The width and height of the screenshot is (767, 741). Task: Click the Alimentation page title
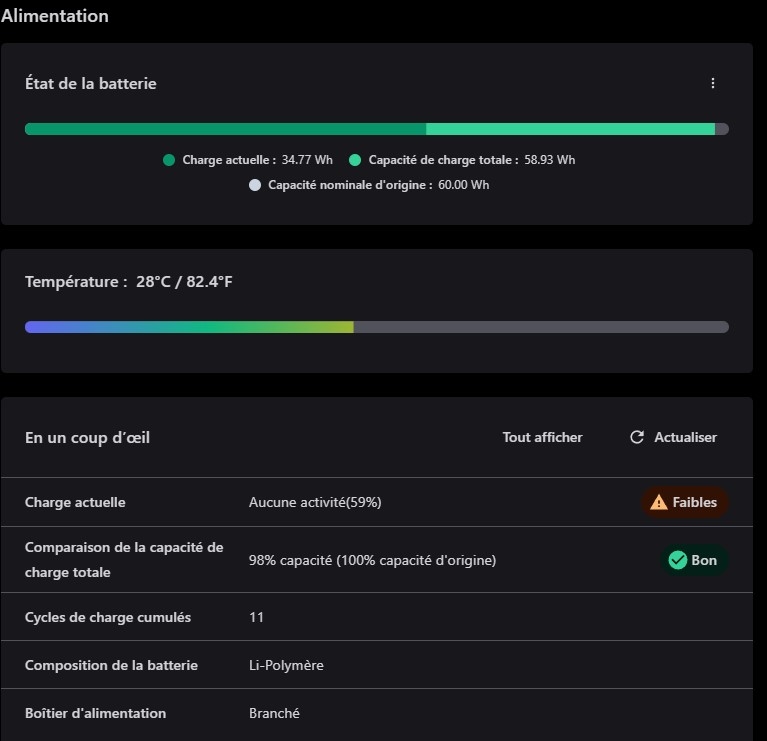55,16
